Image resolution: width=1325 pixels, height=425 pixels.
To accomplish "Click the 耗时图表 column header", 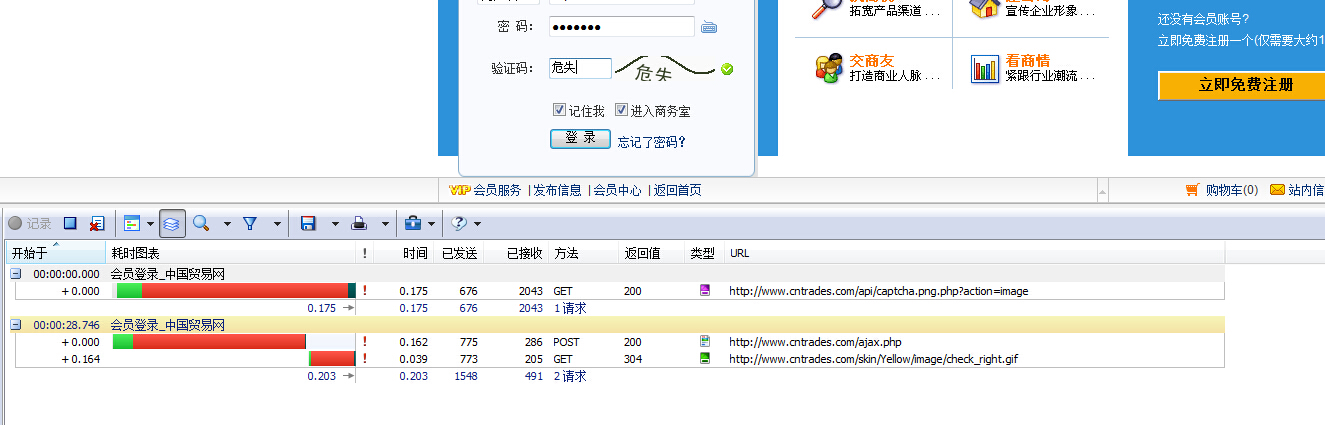I will coord(231,253).
